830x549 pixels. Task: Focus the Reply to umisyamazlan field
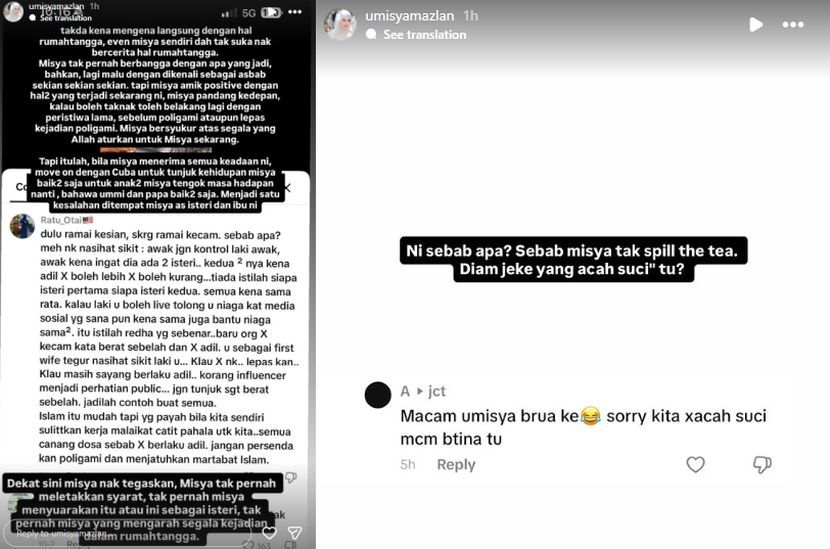pos(132,533)
